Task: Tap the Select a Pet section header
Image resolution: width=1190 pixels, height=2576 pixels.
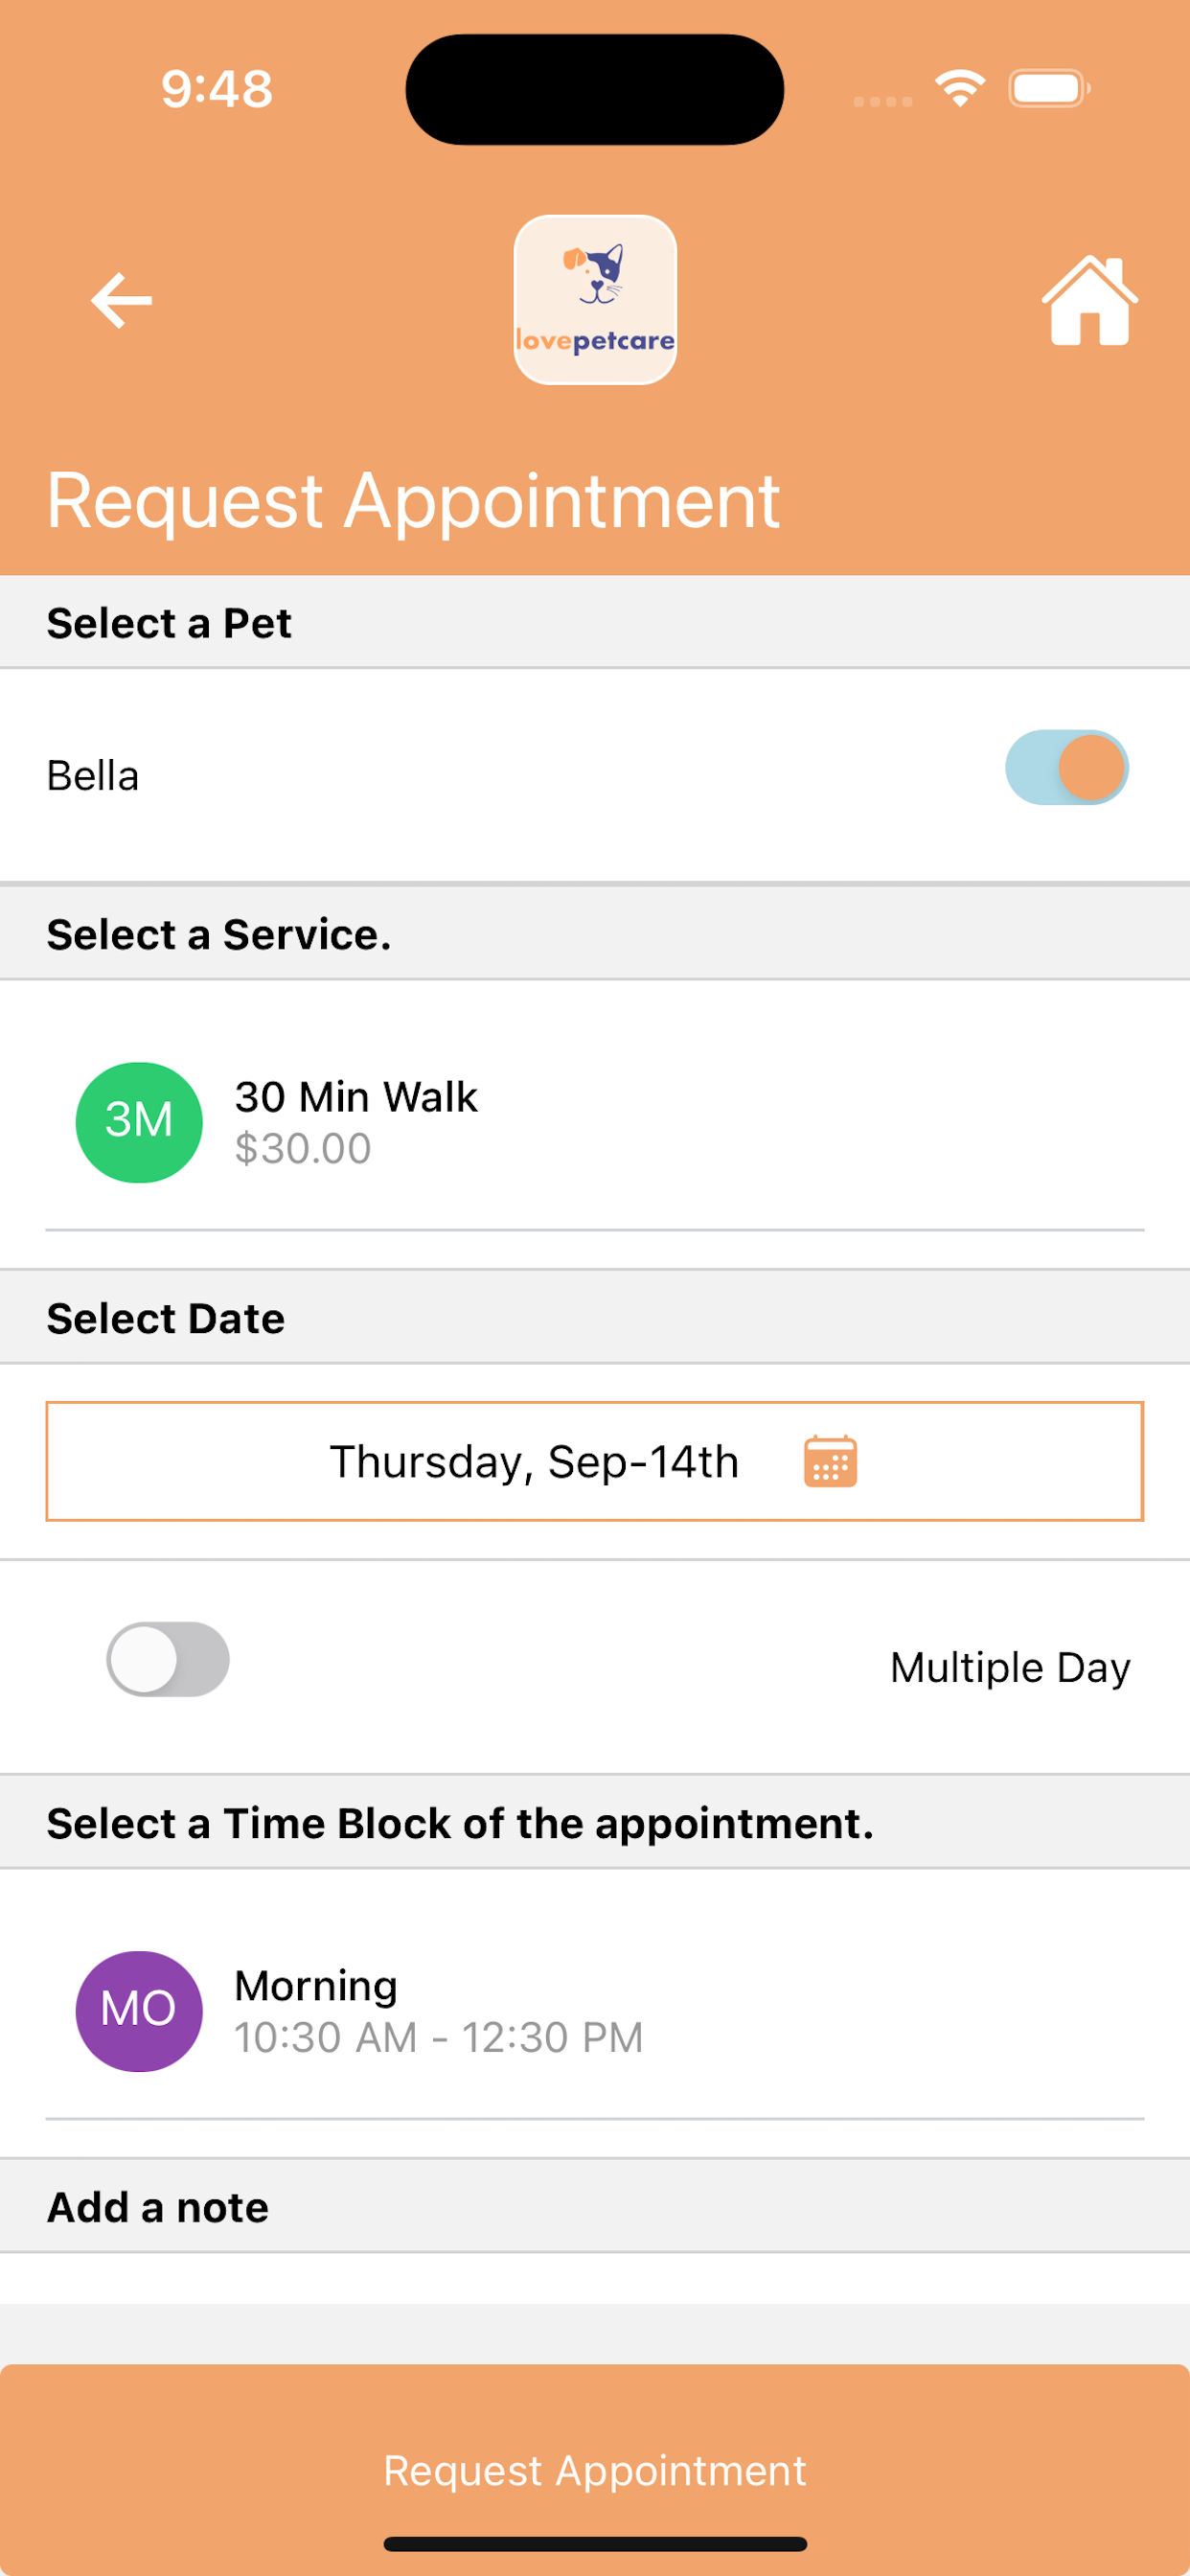Action: [x=595, y=622]
